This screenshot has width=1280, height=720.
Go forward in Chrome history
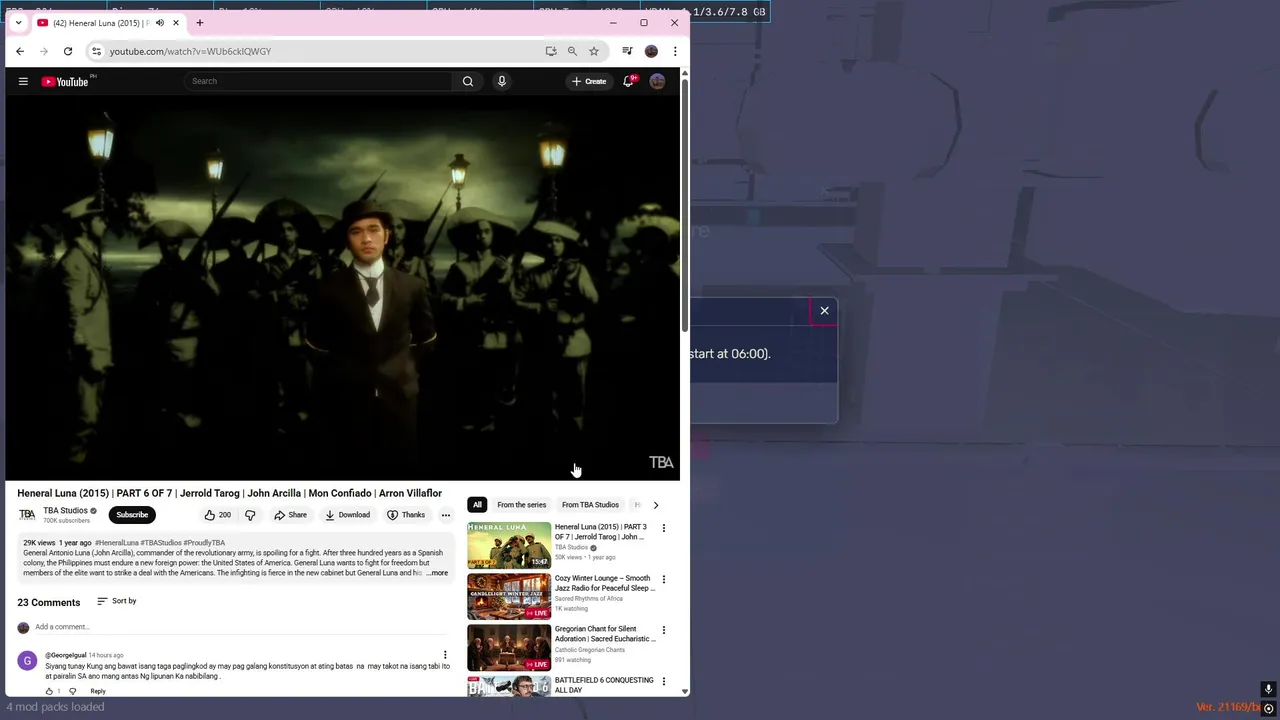click(x=44, y=51)
